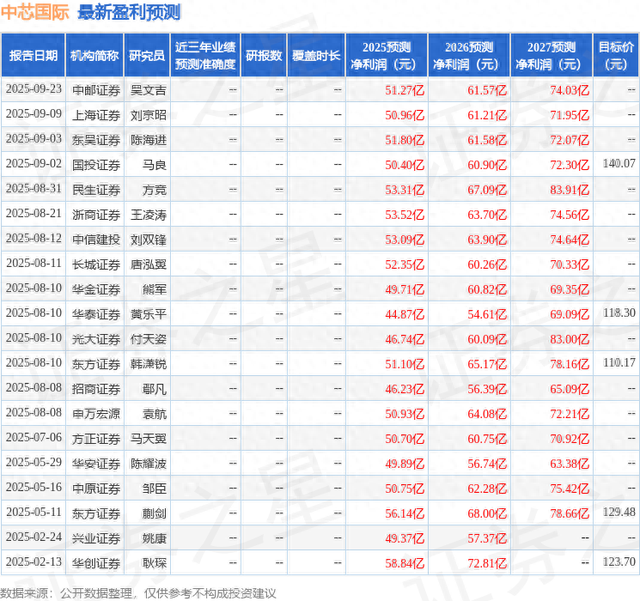The height and width of the screenshot is (601, 640).
Task: Select the date 2025-08-31 cell
Action: tap(33, 189)
